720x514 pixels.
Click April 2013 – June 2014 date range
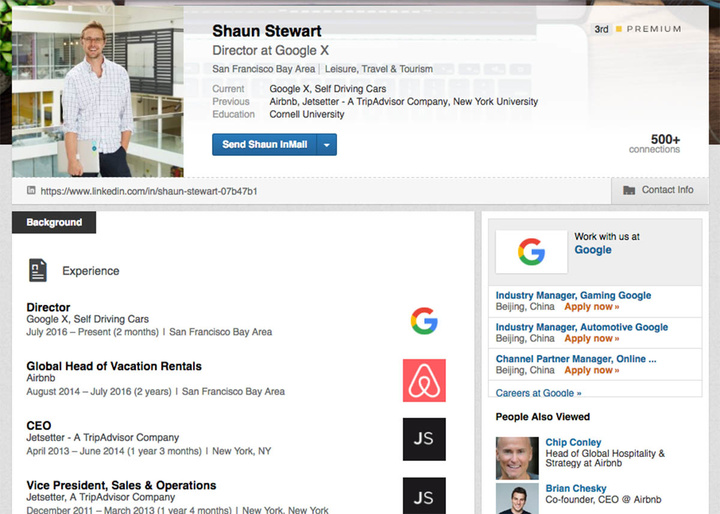(114, 451)
